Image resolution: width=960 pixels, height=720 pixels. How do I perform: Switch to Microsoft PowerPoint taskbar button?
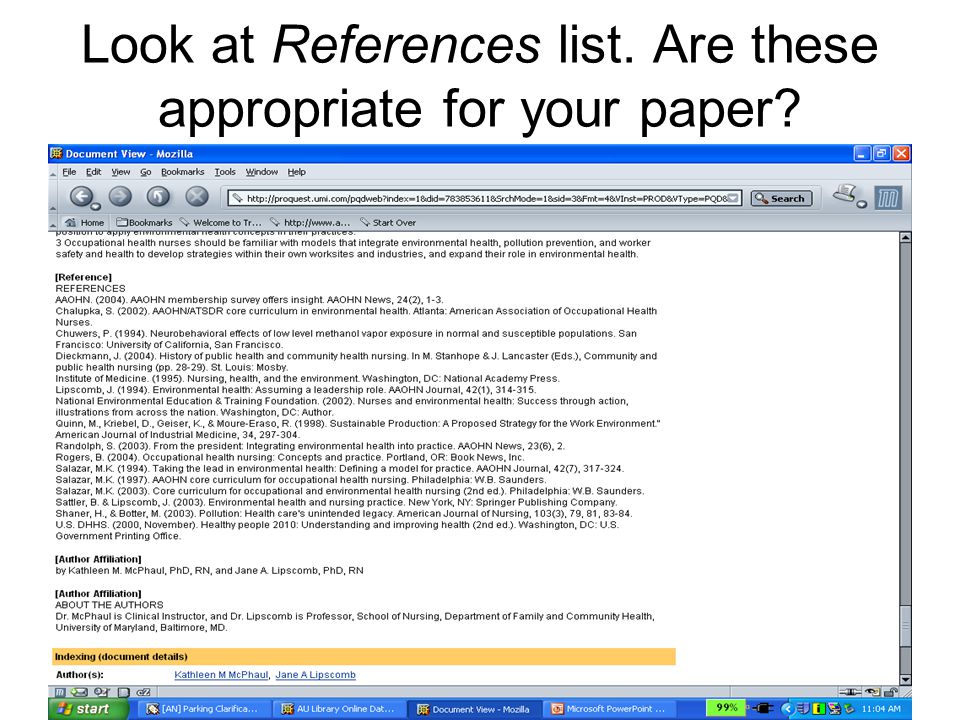pyautogui.click(x=607, y=709)
